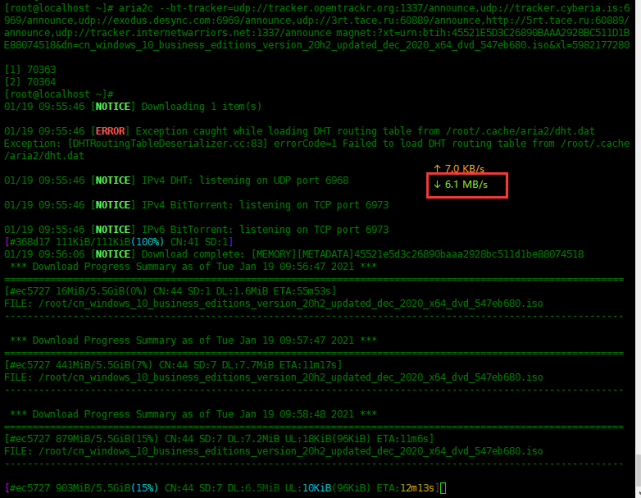The height and width of the screenshot is (498, 641).
Task: Click FILE path below the 0% progress line
Action: (x=273, y=303)
